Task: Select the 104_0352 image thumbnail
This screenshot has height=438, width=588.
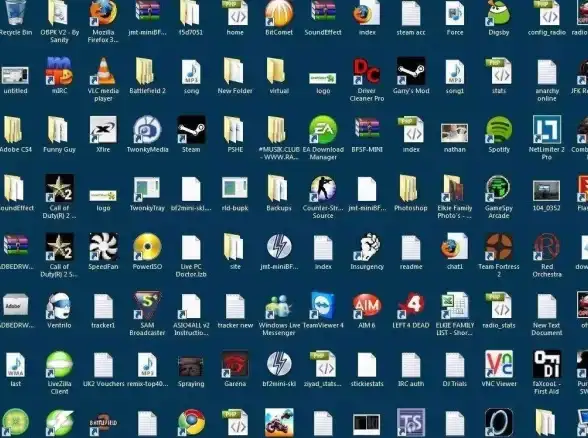Action: 547,190
